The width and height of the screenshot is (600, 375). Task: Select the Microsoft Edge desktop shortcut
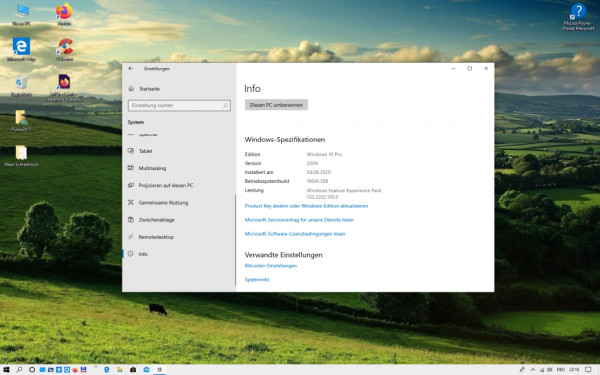click(21, 50)
